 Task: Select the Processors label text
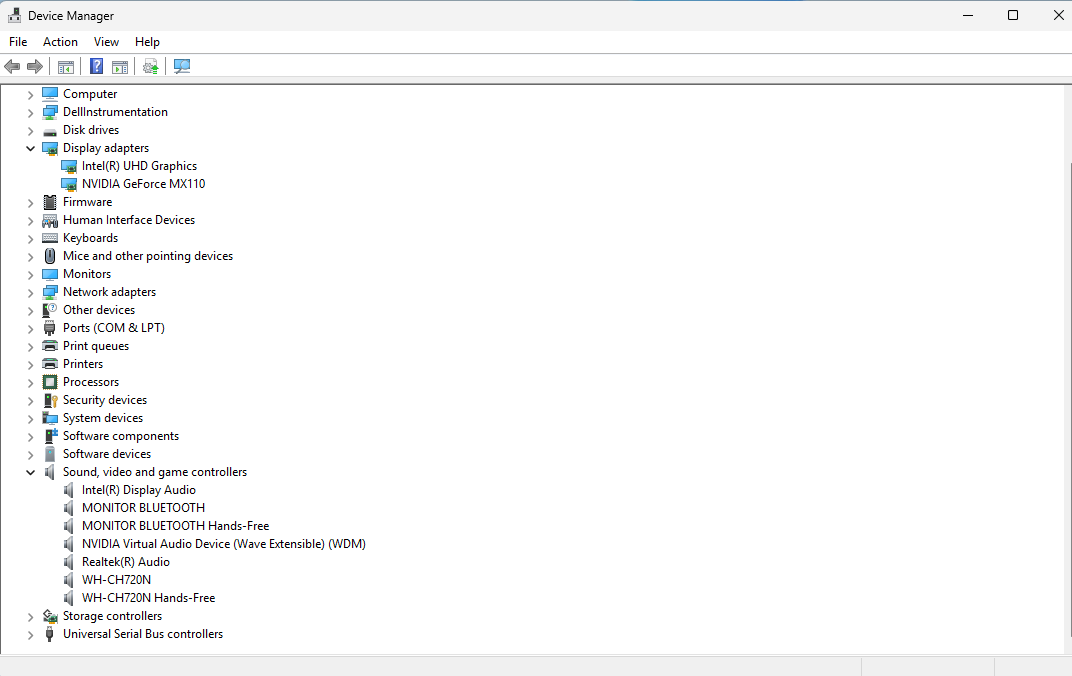coord(91,382)
